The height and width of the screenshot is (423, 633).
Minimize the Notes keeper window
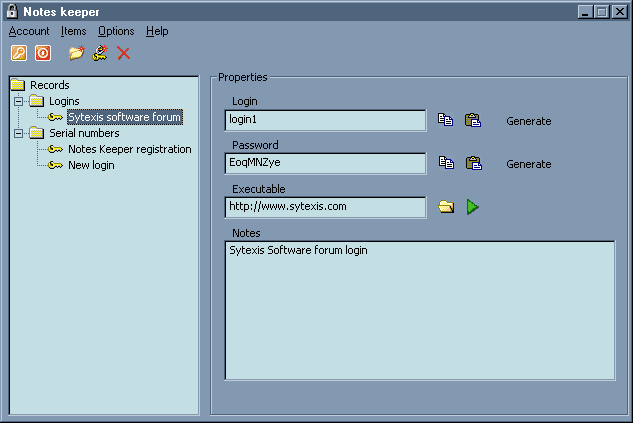click(x=585, y=12)
